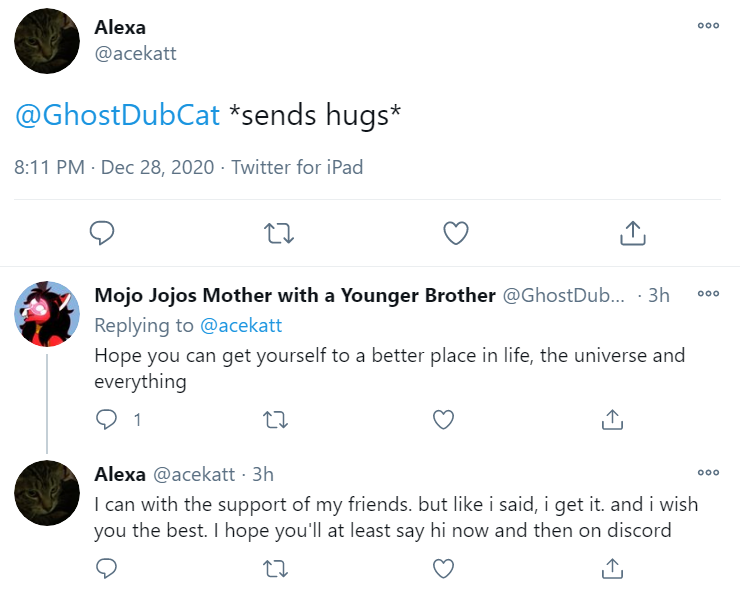Image resolution: width=740 pixels, height=592 pixels.
Task: Share the "better place in life" reply
Action: 613,419
